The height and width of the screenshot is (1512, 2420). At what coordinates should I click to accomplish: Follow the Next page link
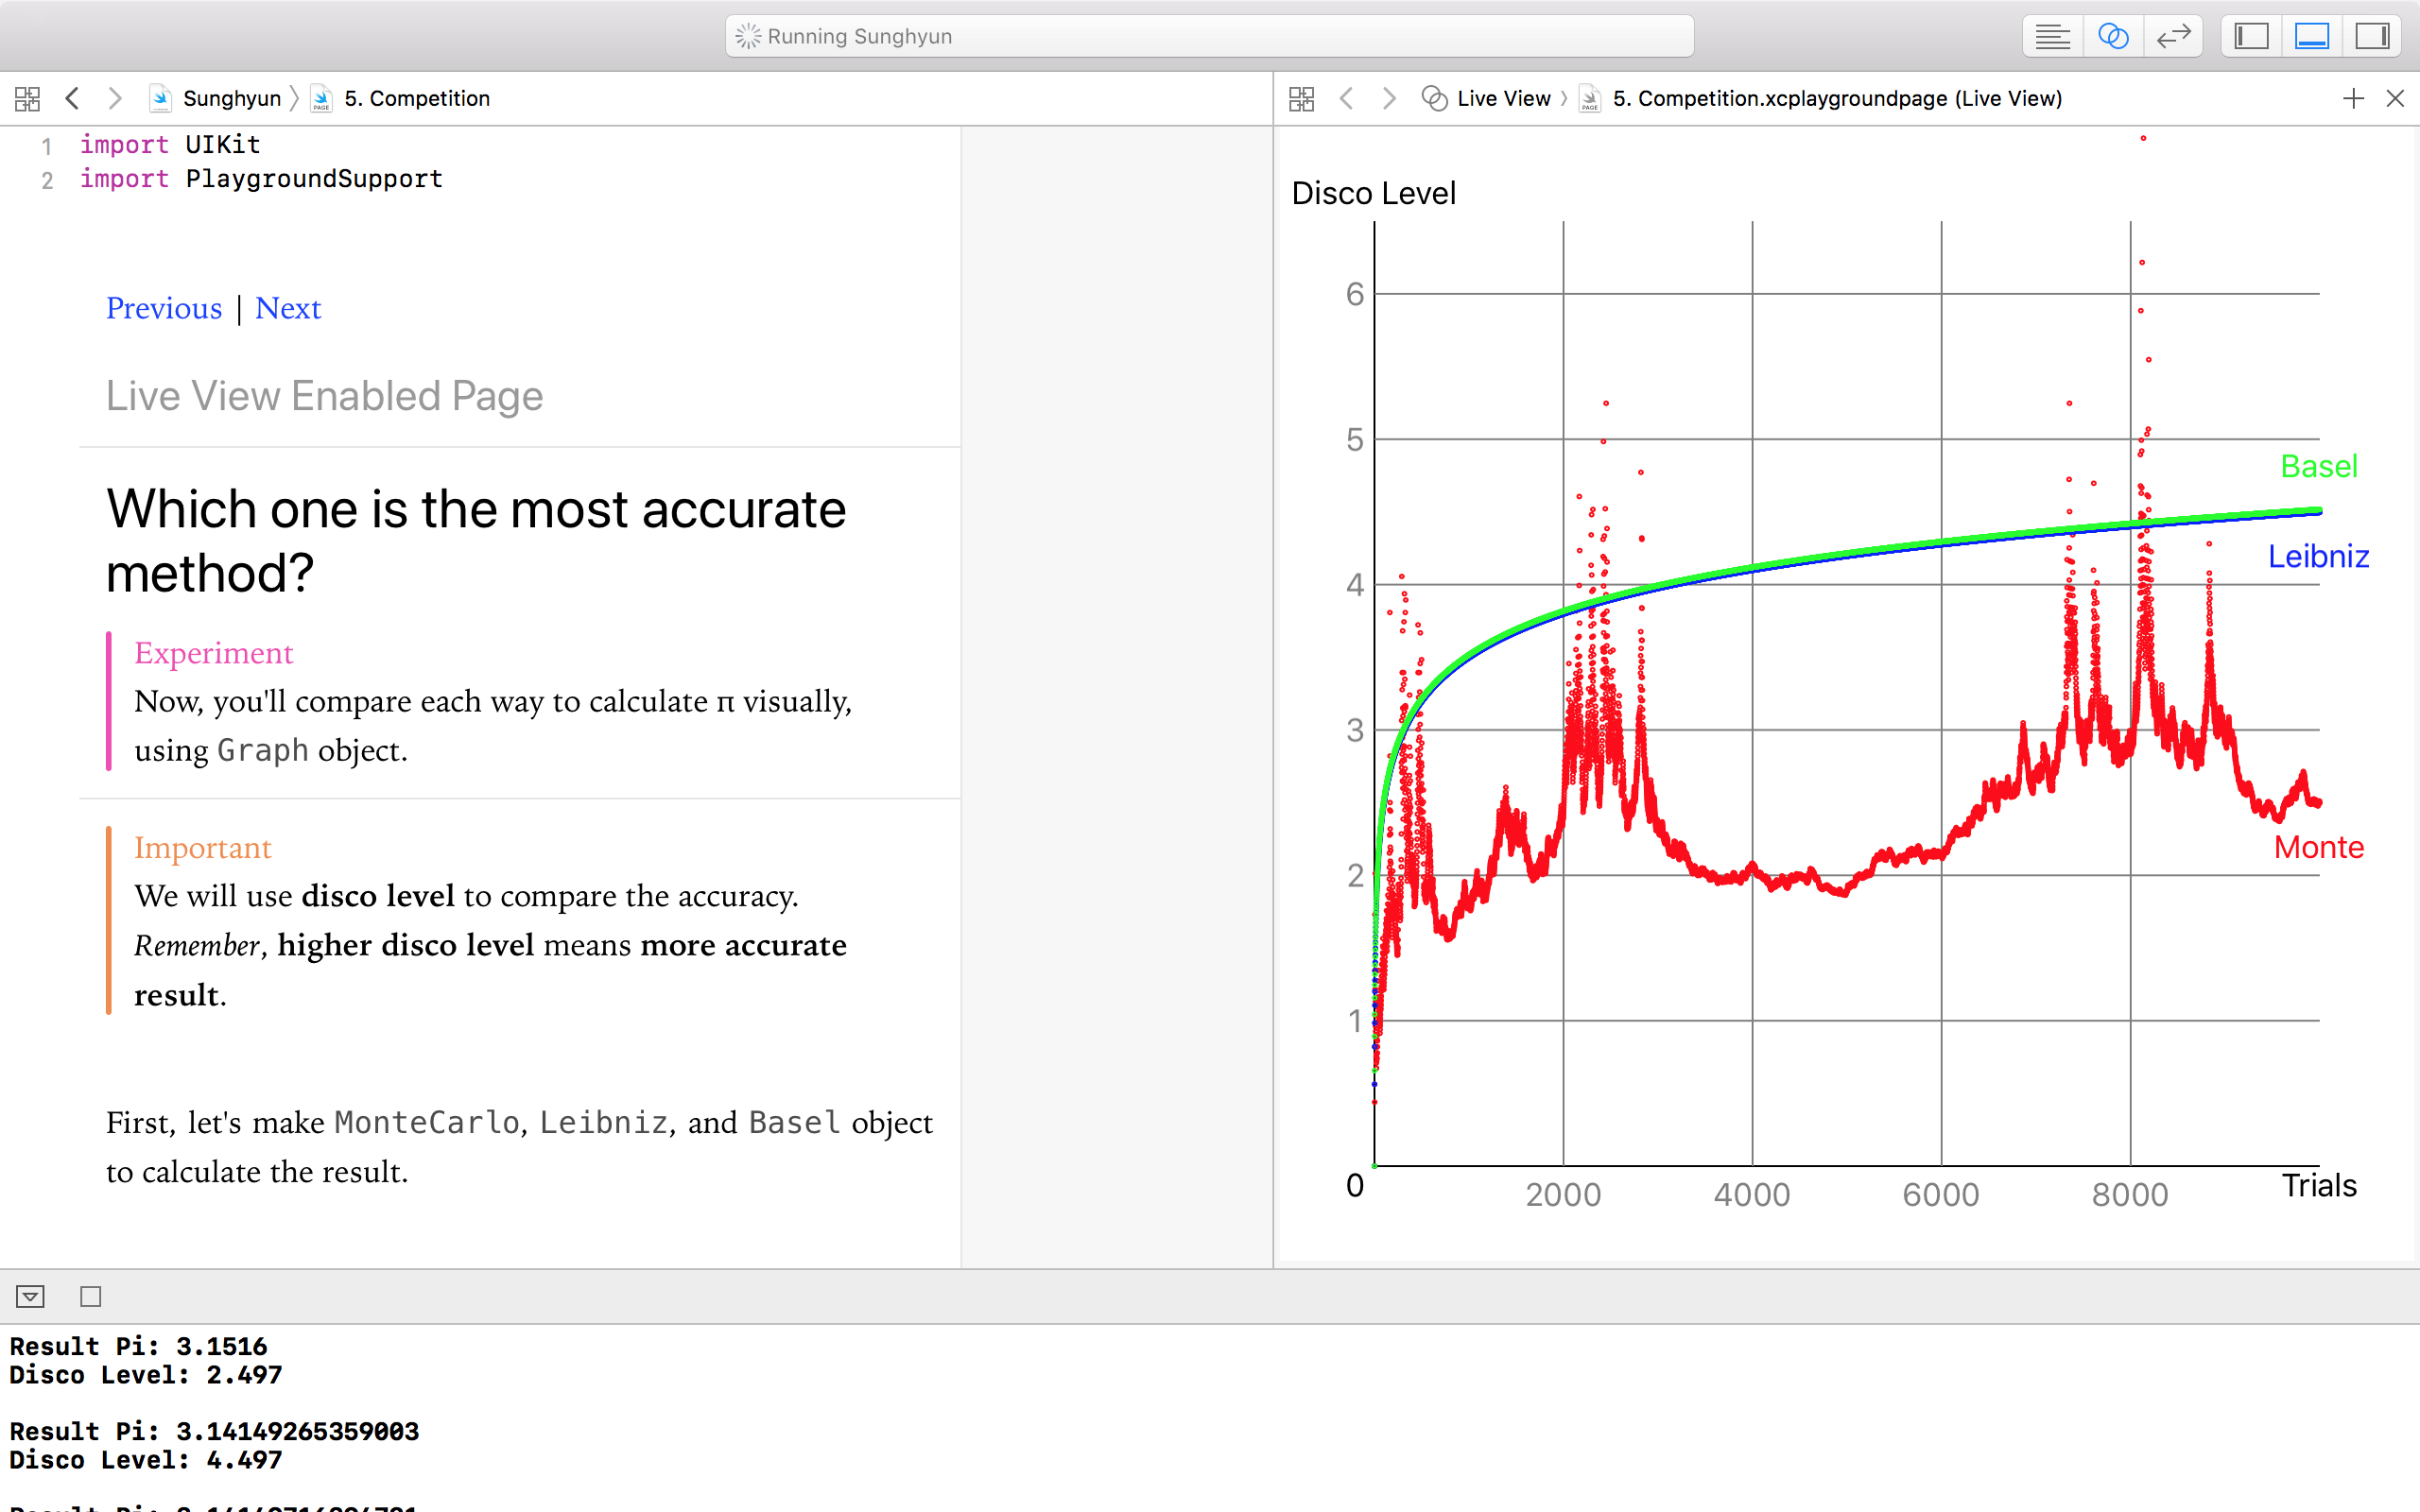288,308
